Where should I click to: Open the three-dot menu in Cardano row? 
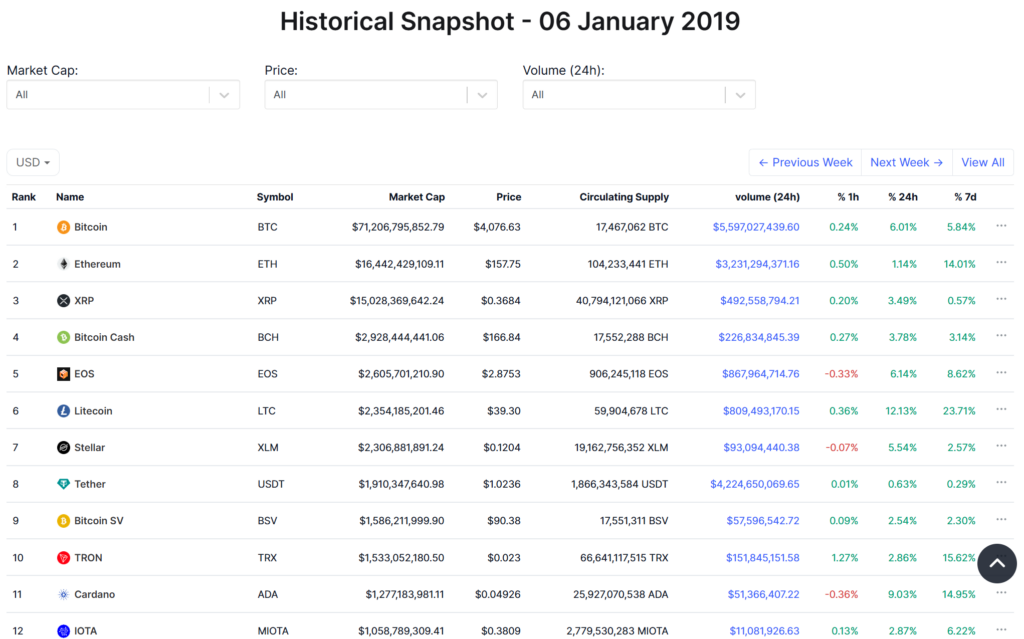1001,593
